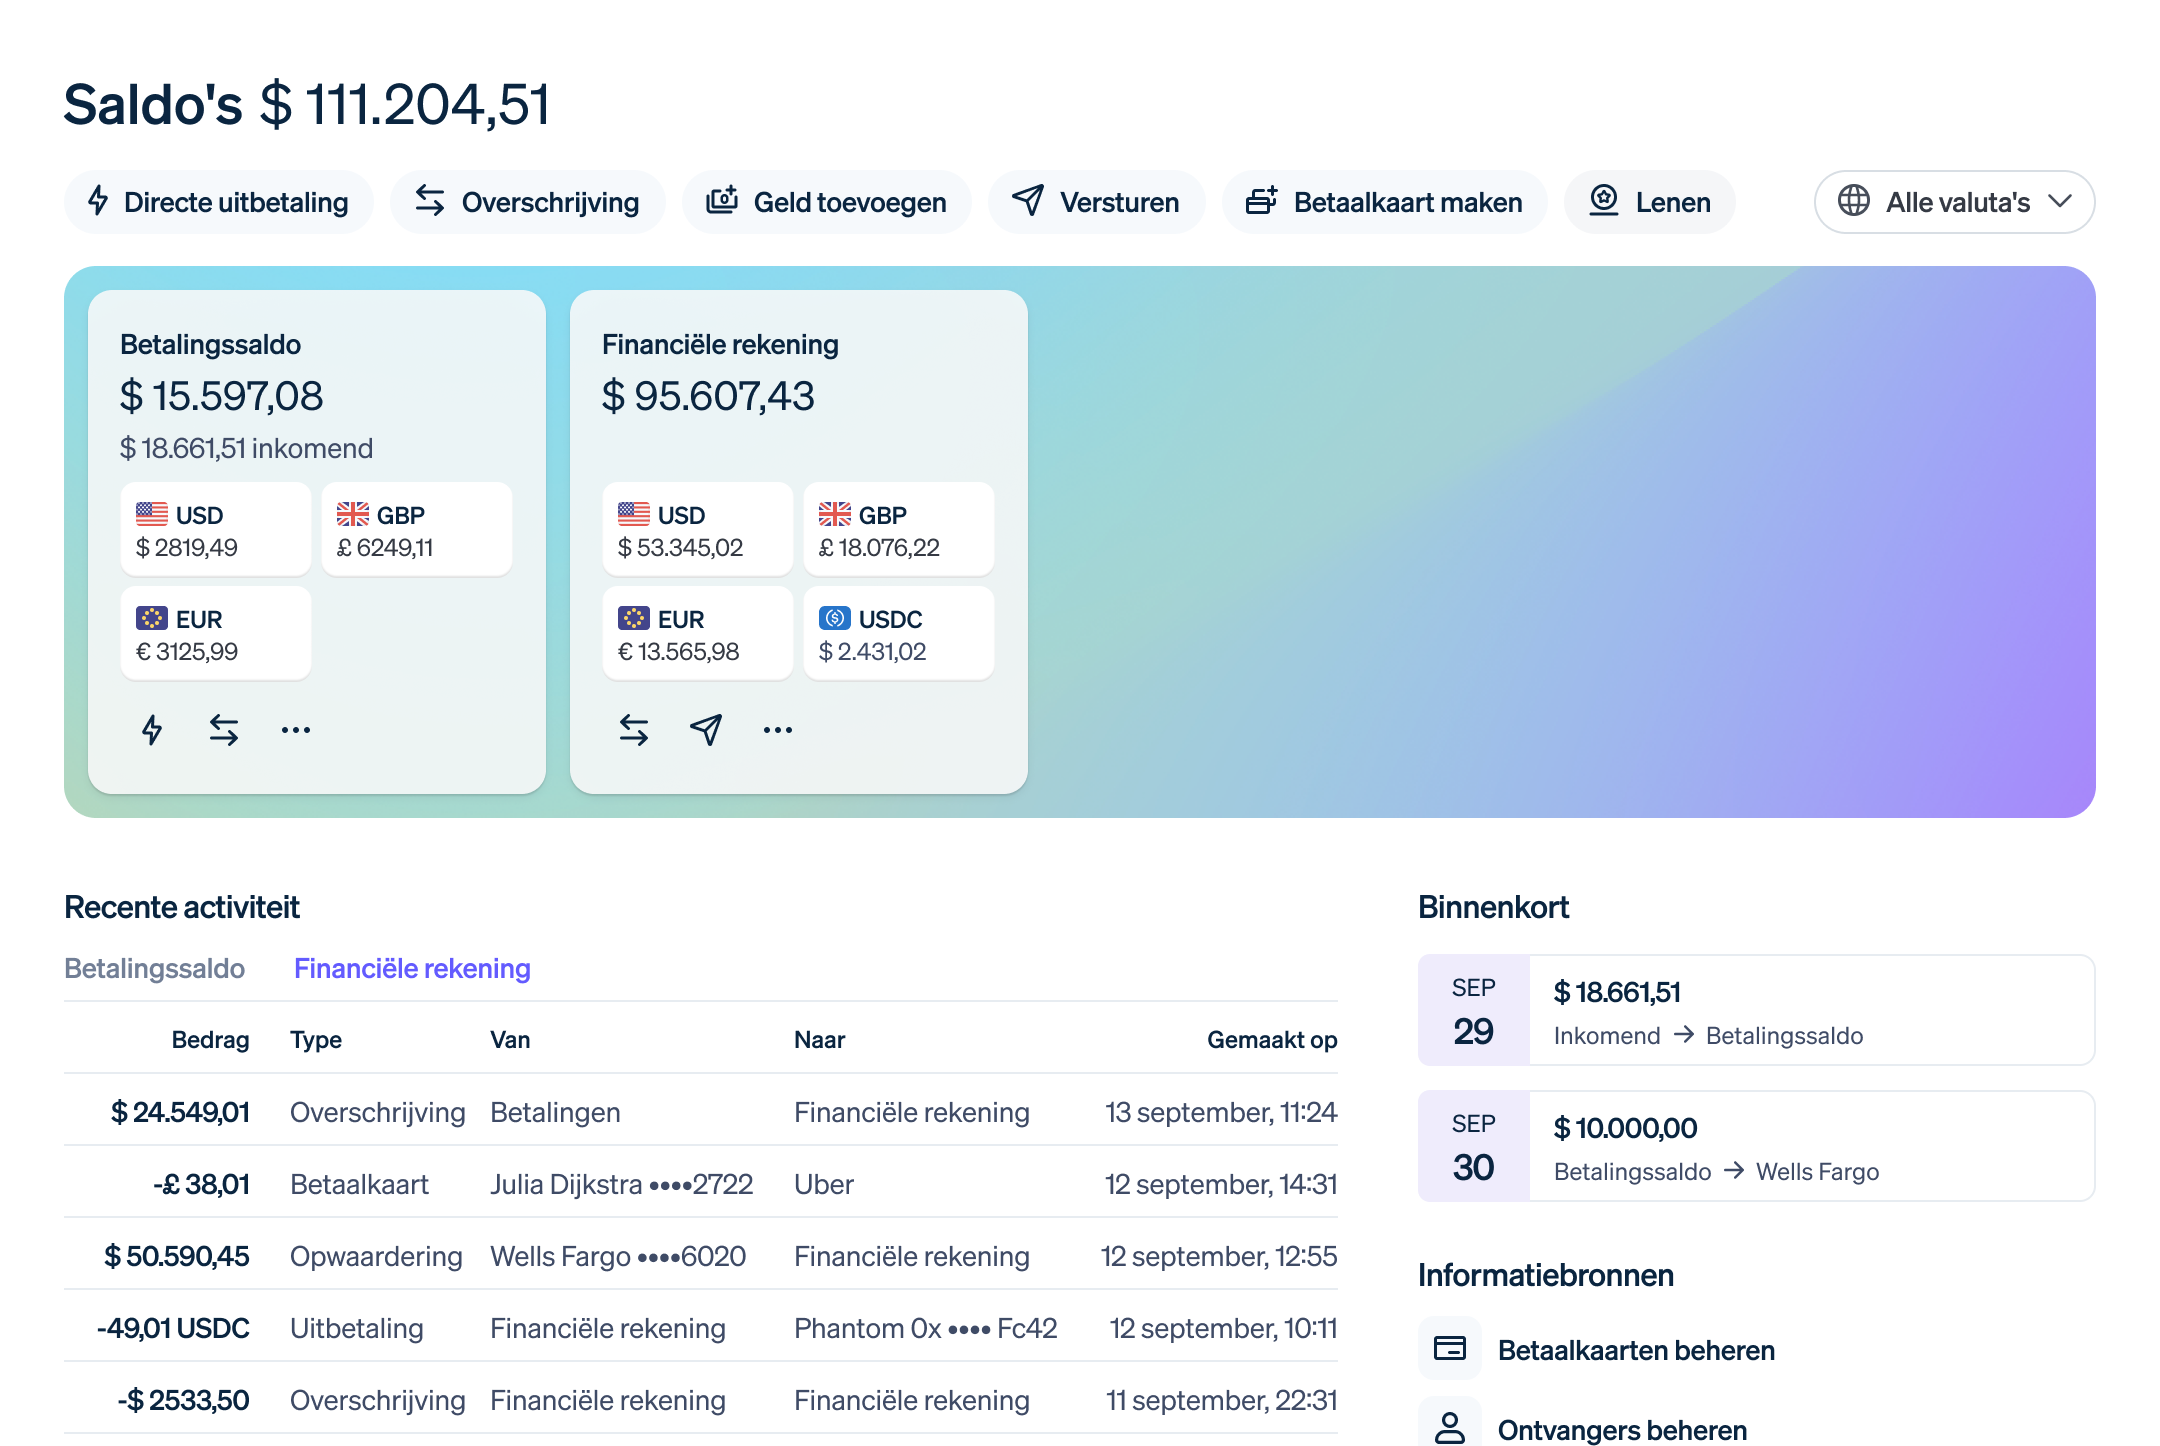Screen dimensions: 2160x1446
Task: Switch to the Betalingssaldo activity tab
Action: [155, 968]
